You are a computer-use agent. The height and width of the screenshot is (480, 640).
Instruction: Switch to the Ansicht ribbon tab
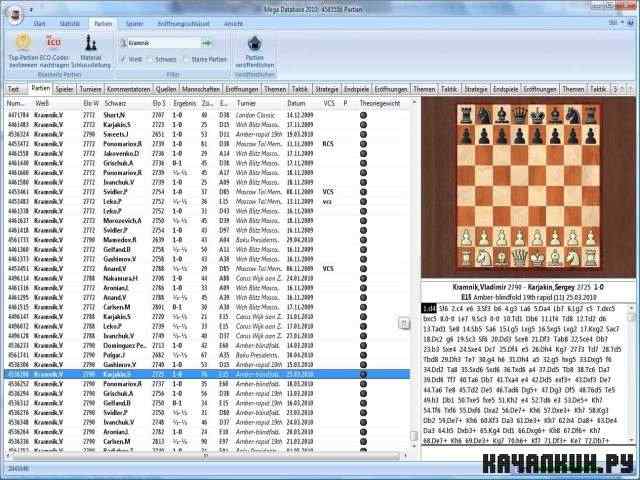[x=233, y=24]
